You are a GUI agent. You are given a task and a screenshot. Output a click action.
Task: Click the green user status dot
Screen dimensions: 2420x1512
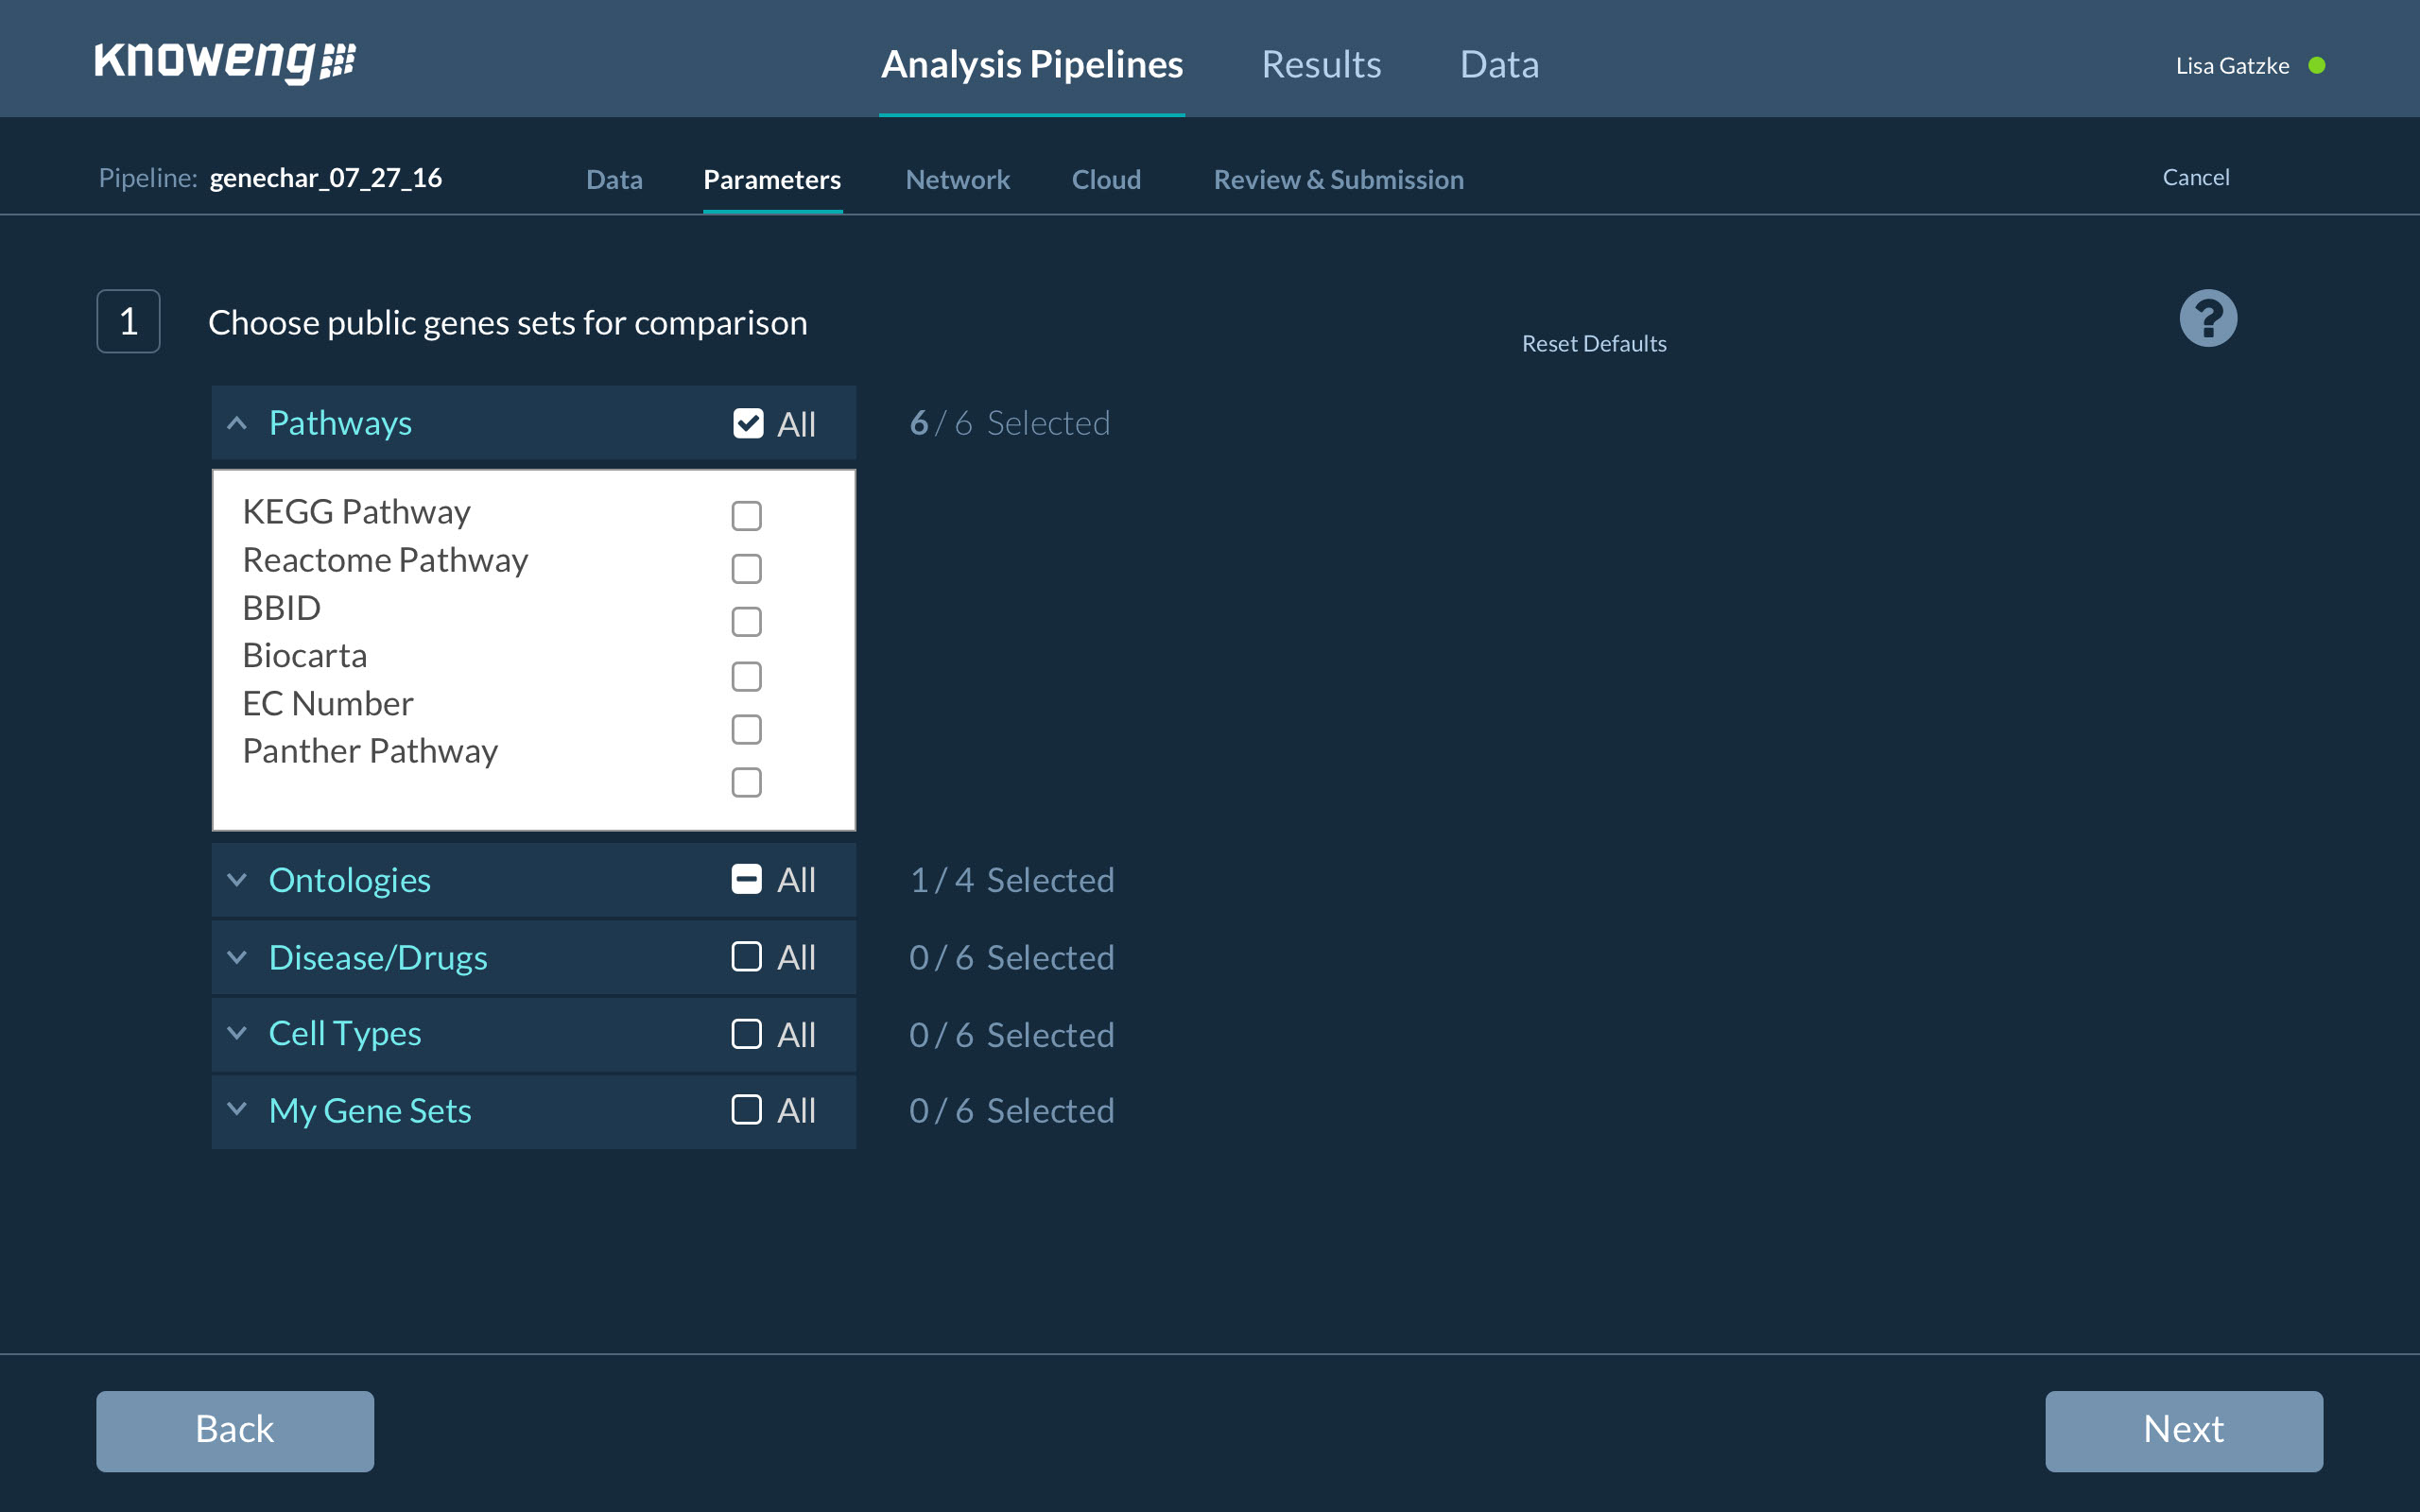[x=2316, y=66]
